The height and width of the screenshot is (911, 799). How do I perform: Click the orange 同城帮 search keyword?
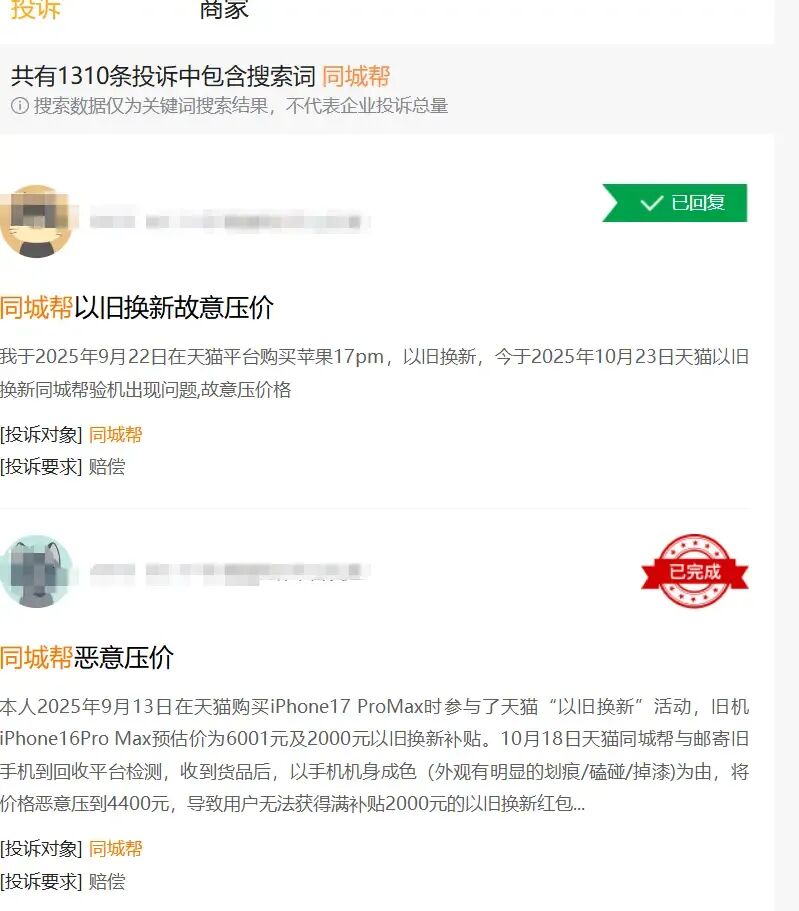point(356,76)
